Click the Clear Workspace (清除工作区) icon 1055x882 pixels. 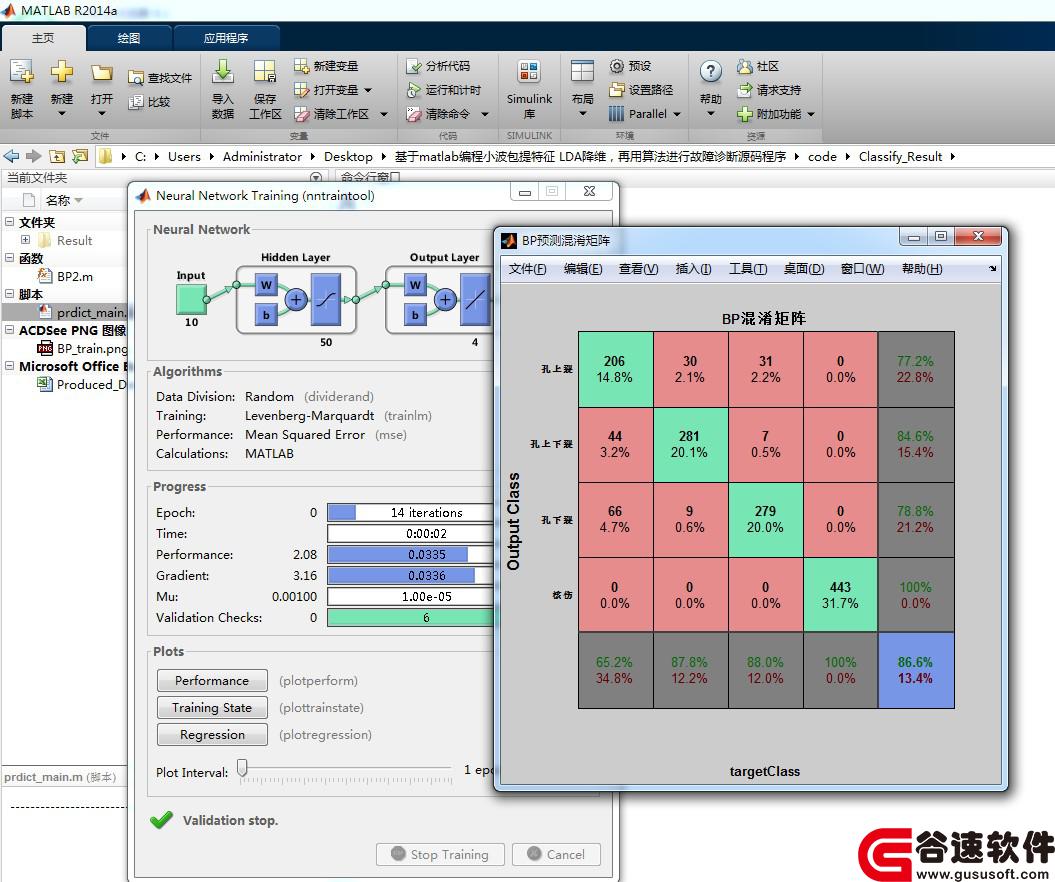click(x=301, y=114)
